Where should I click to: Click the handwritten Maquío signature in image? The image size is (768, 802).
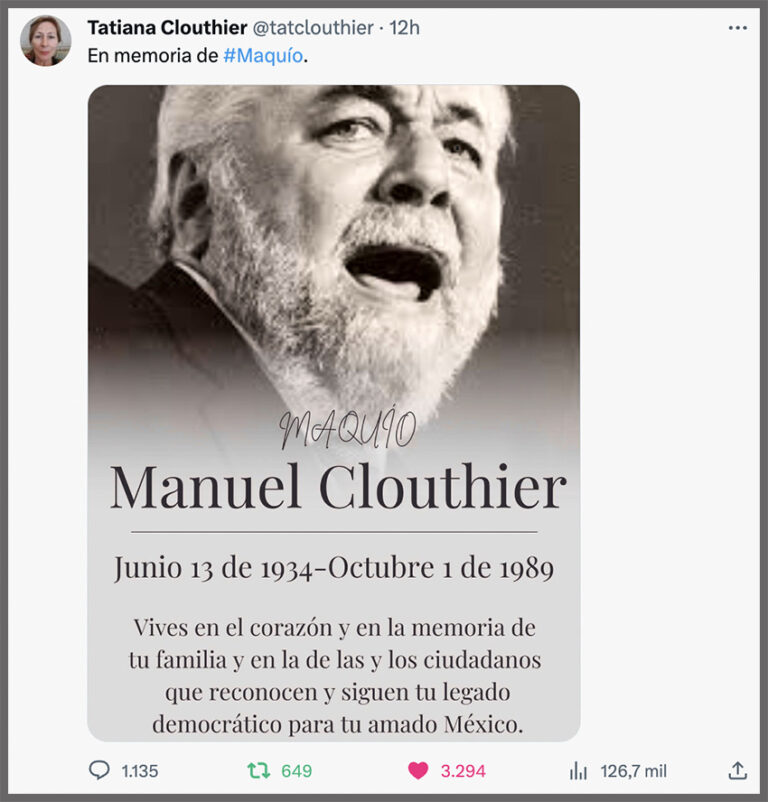click(x=348, y=427)
